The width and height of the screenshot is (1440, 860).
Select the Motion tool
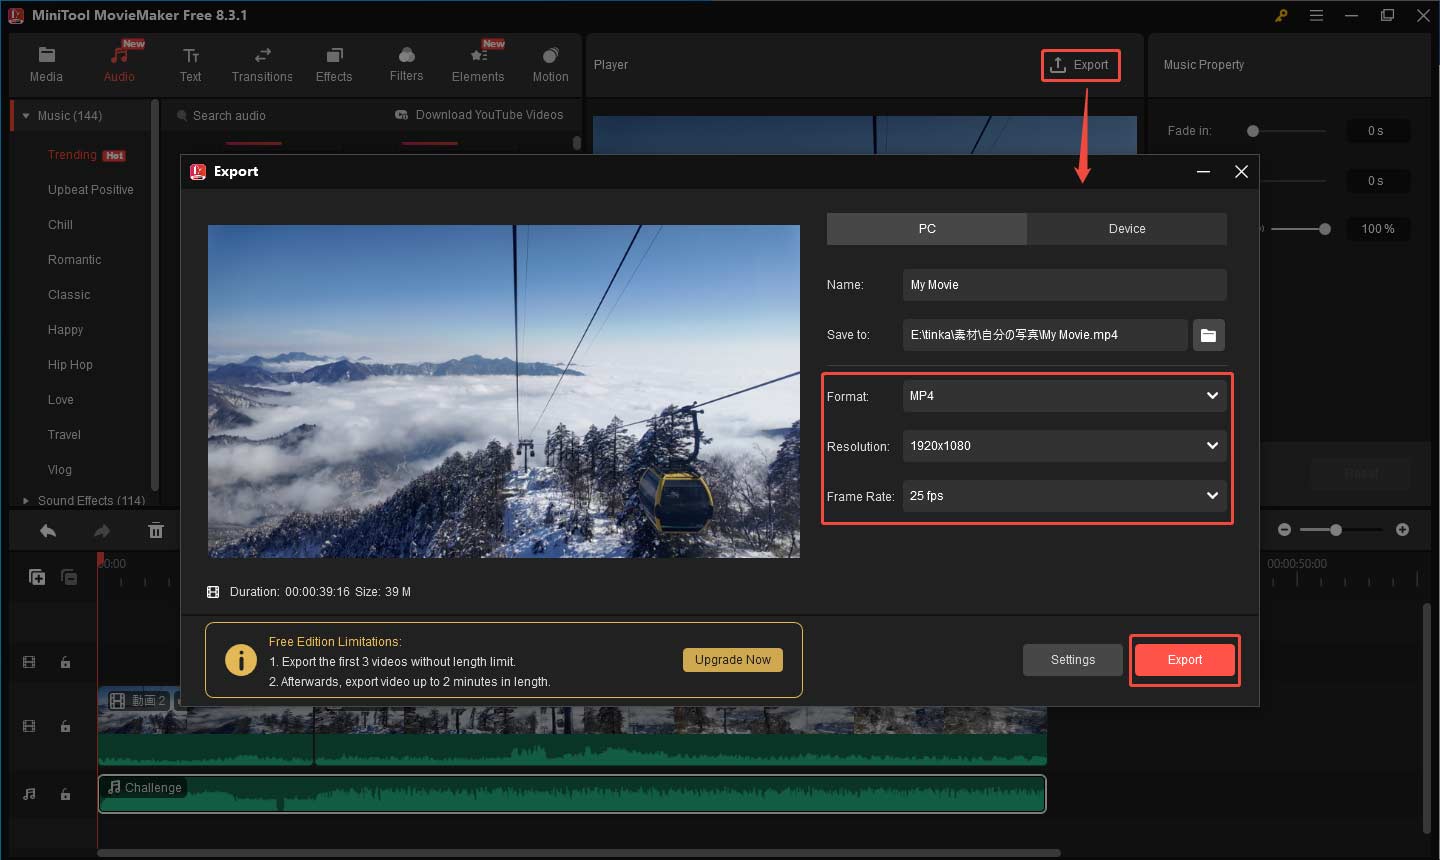pyautogui.click(x=549, y=62)
